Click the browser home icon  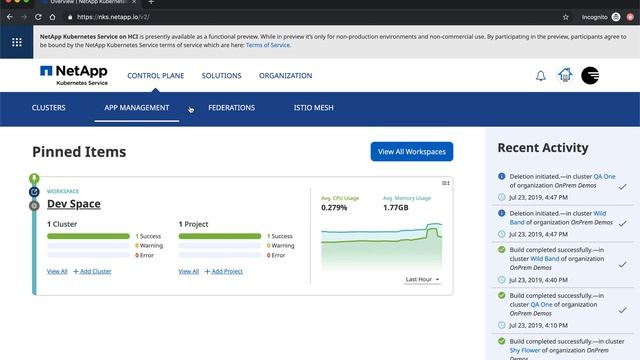click(x=52, y=17)
